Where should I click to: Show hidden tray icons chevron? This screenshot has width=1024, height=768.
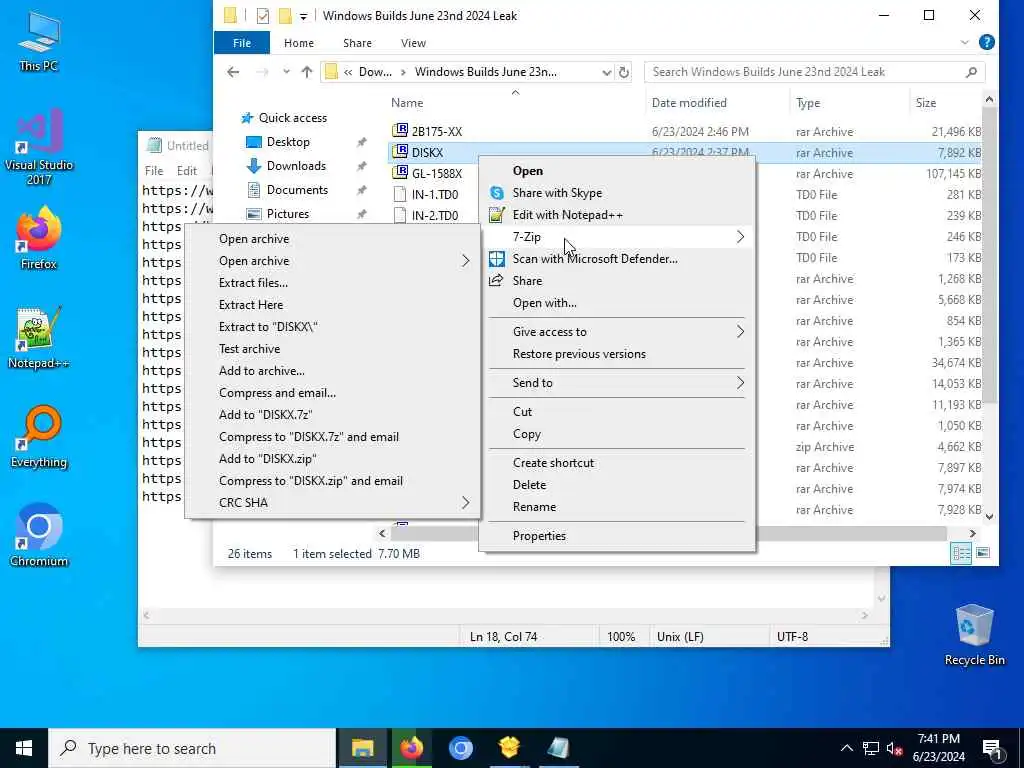click(x=846, y=748)
